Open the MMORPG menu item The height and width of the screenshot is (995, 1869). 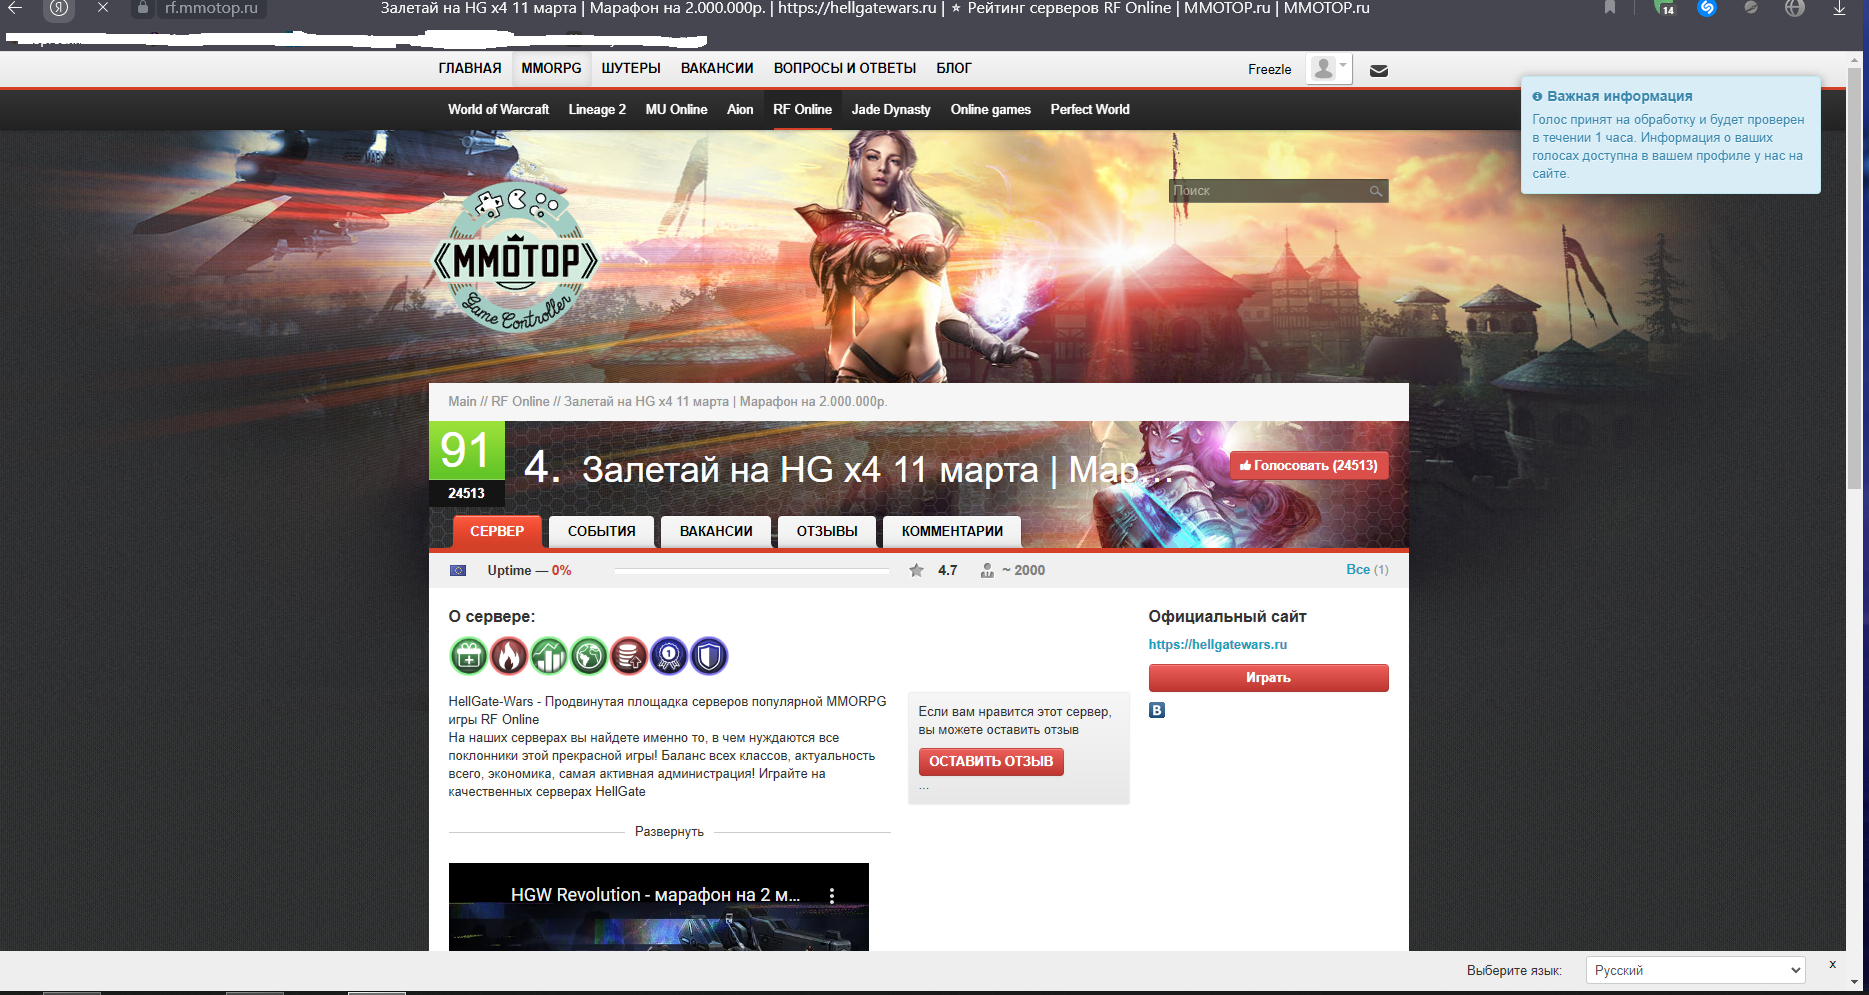551,68
